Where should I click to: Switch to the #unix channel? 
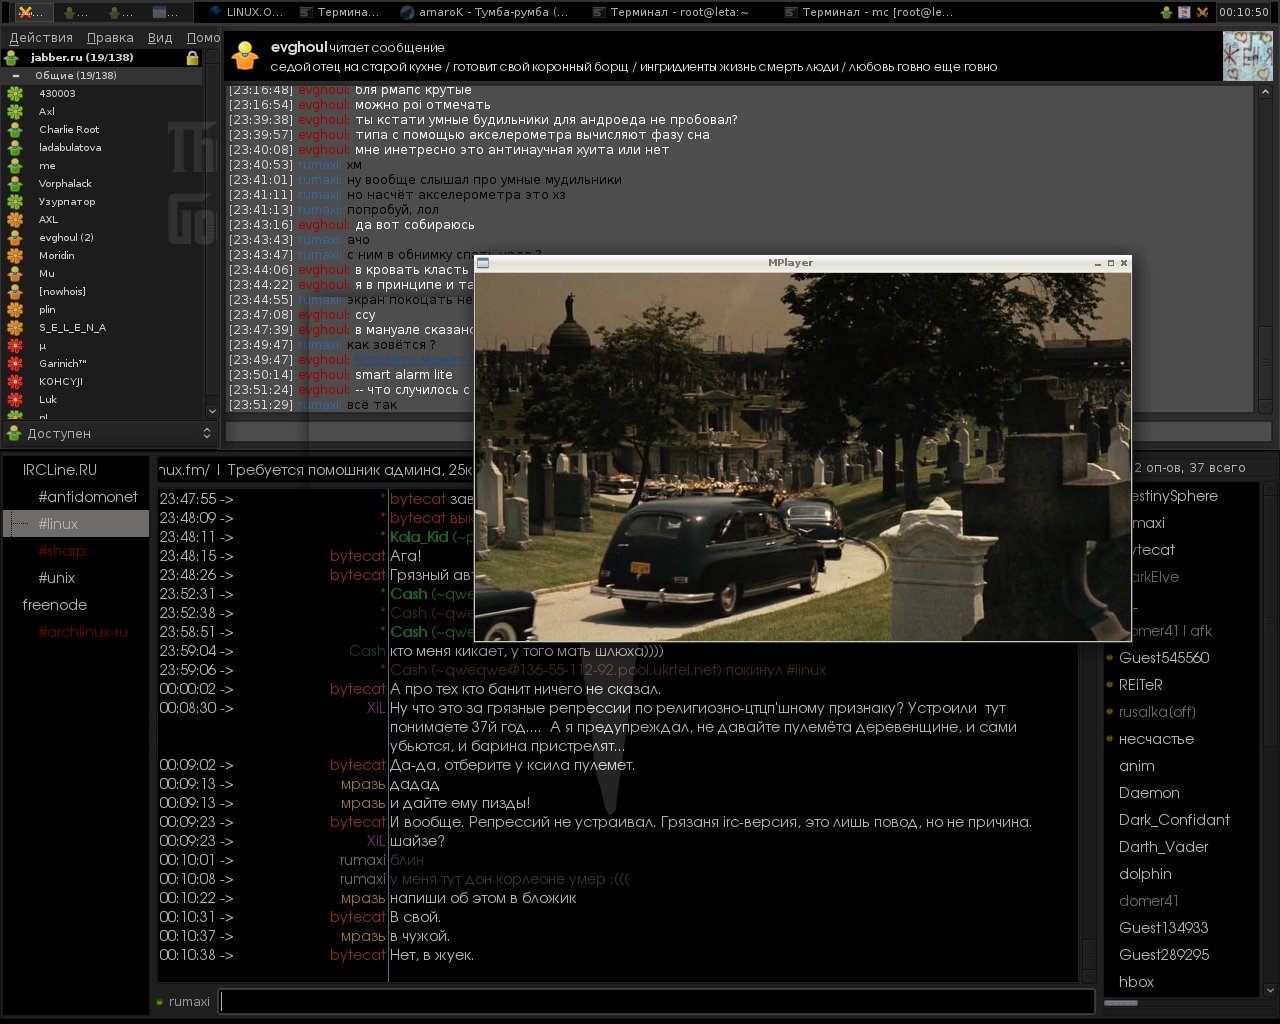[57, 578]
